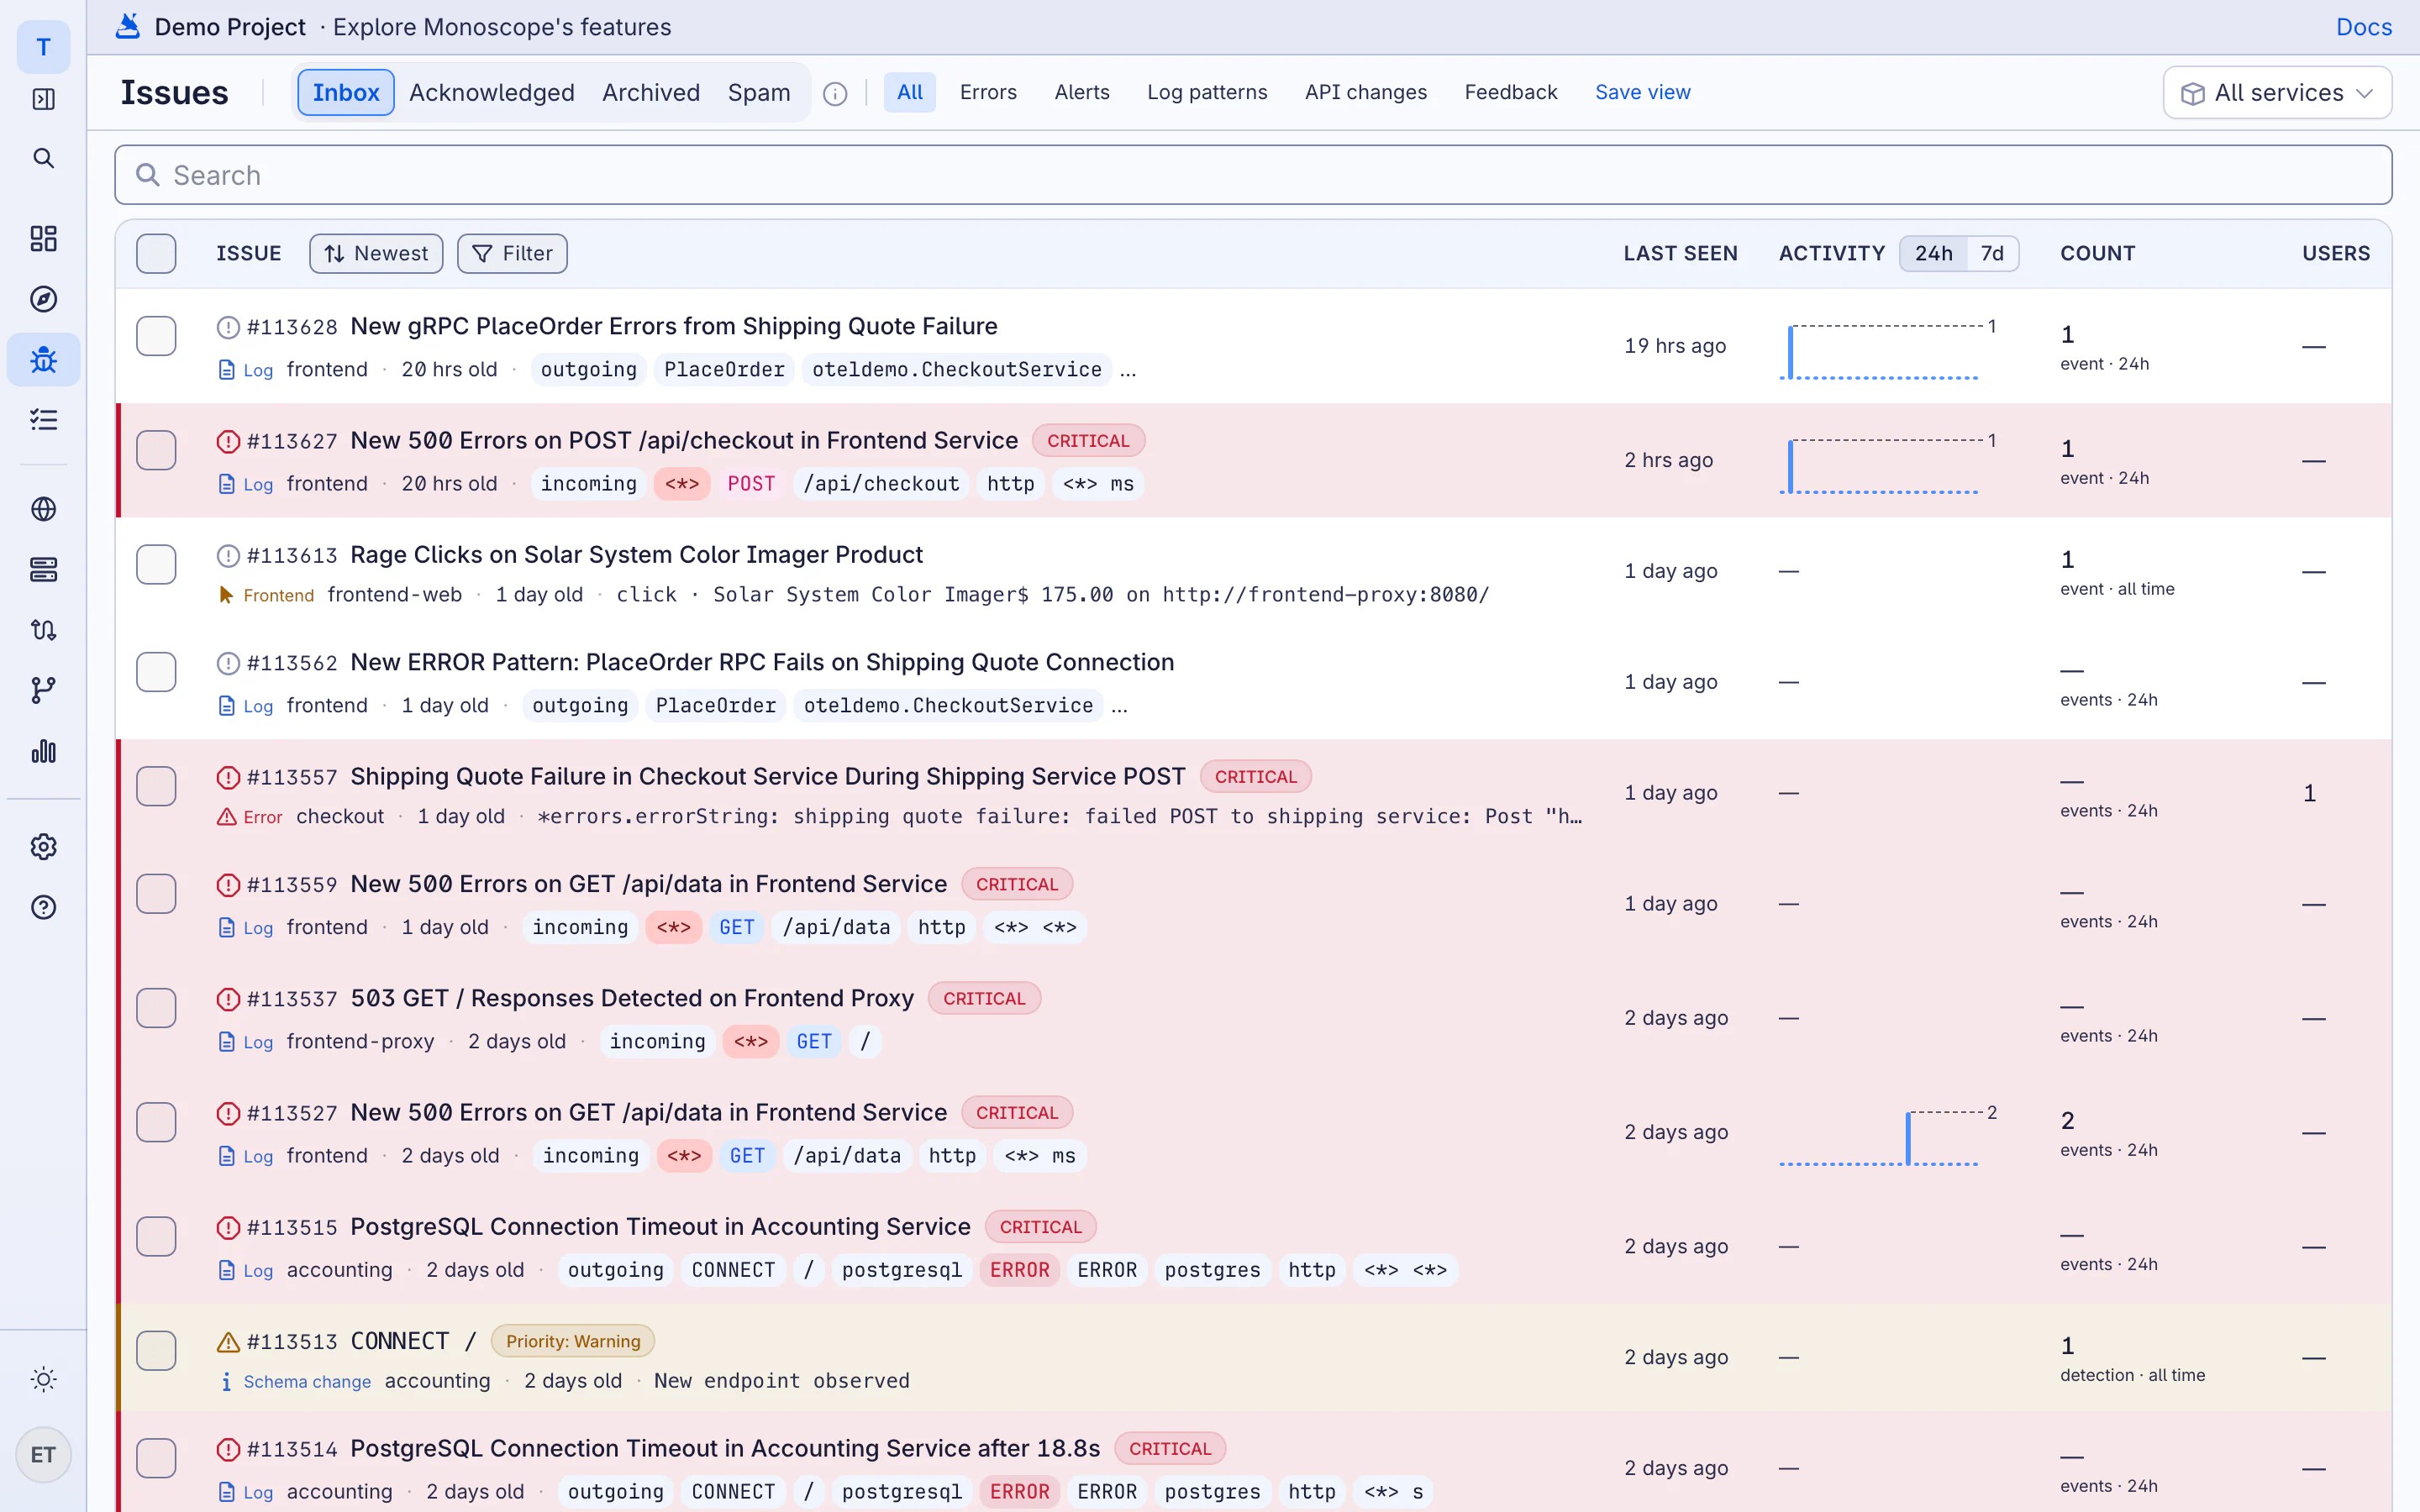The width and height of the screenshot is (2420, 1512).
Task: Check the box for issue #113628
Action: click(x=156, y=336)
